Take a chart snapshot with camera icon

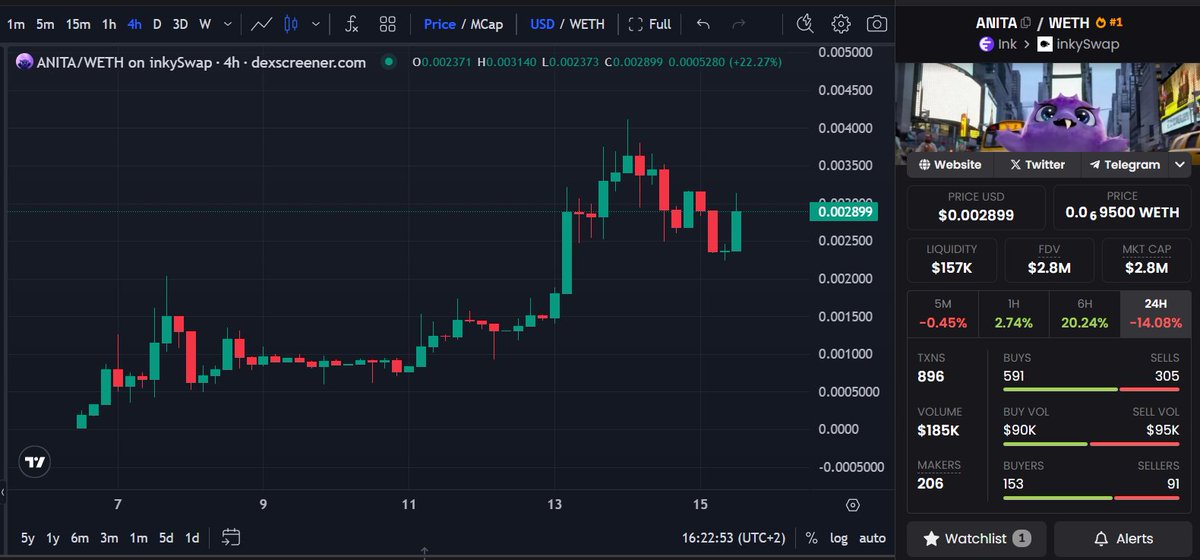pos(876,23)
